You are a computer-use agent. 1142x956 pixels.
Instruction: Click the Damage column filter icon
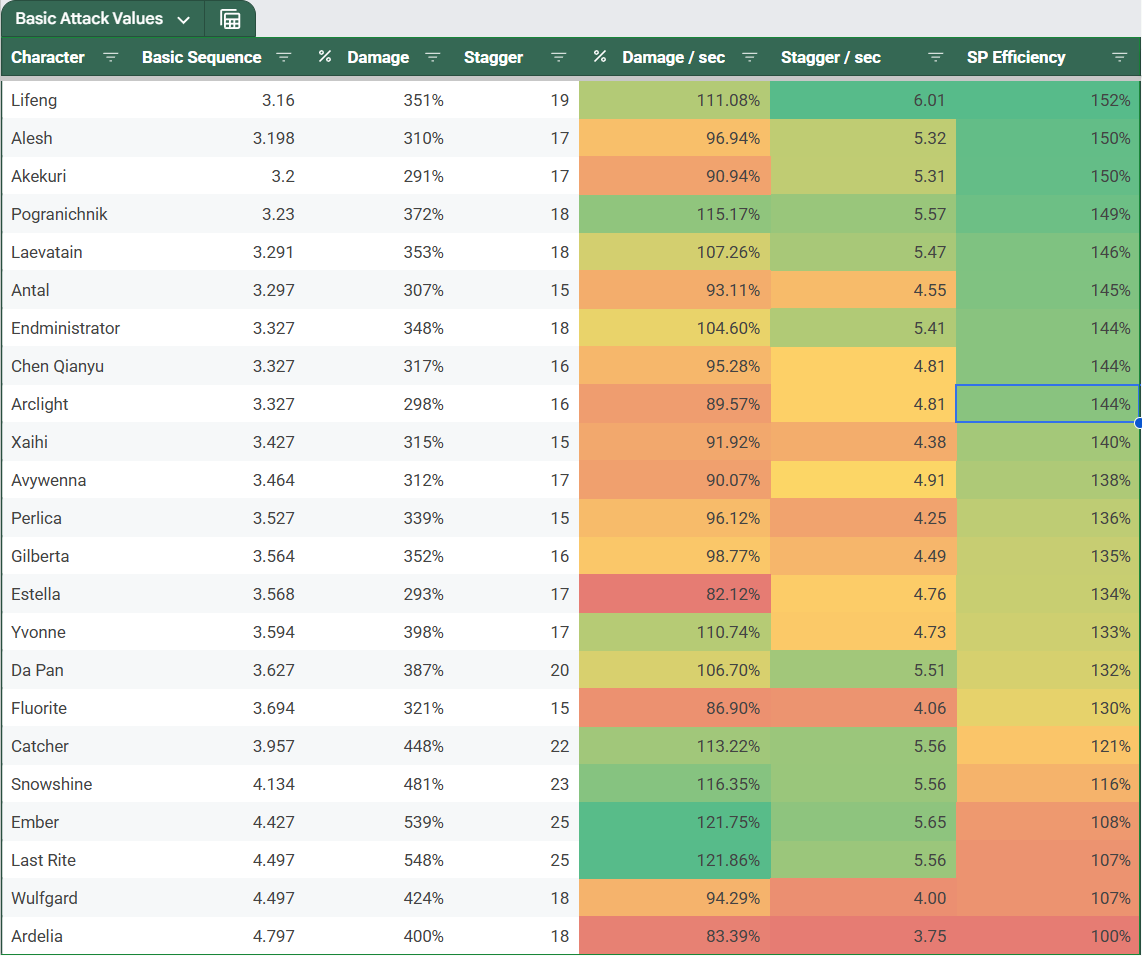coord(433,58)
